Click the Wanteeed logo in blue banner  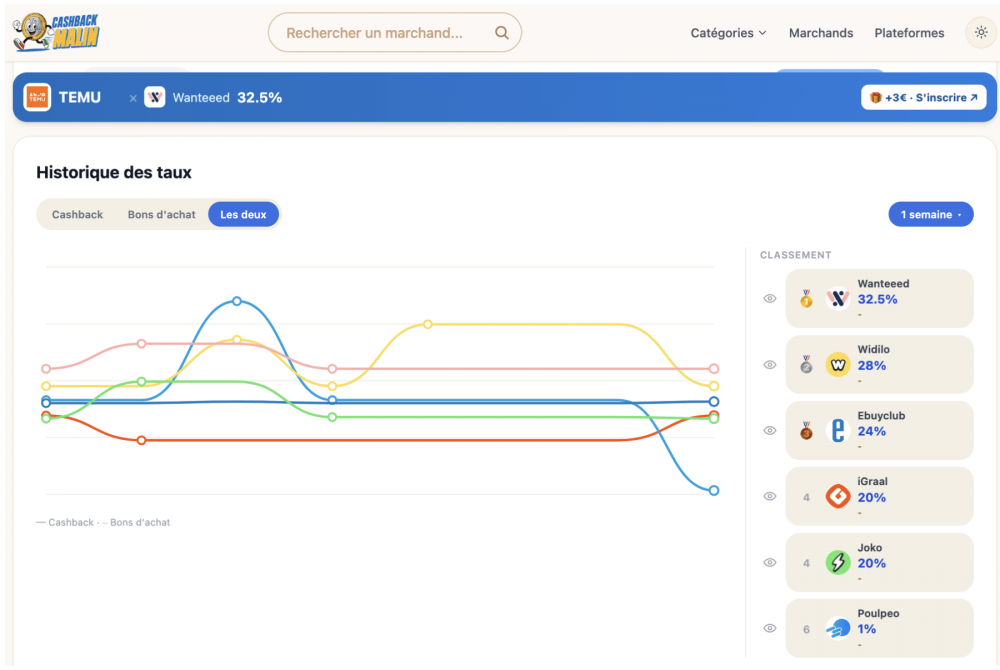pos(154,98)
